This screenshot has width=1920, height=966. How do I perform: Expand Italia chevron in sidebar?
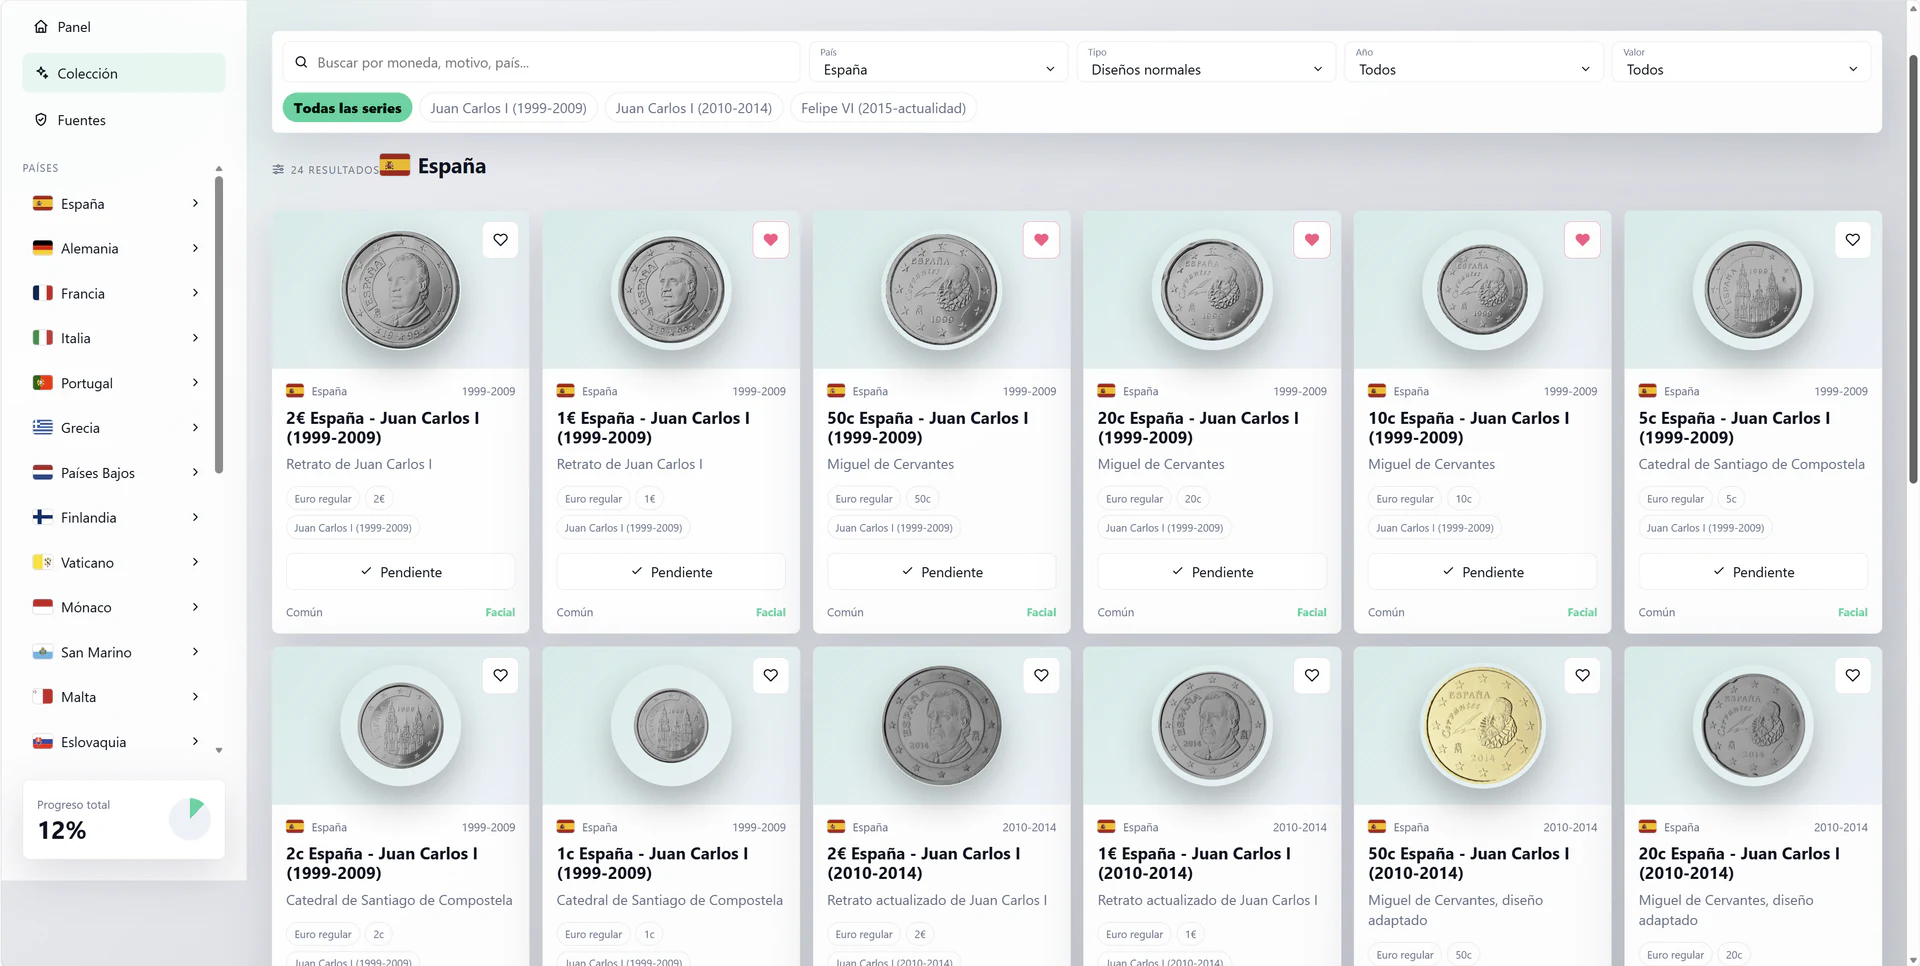tap(195, 338)
